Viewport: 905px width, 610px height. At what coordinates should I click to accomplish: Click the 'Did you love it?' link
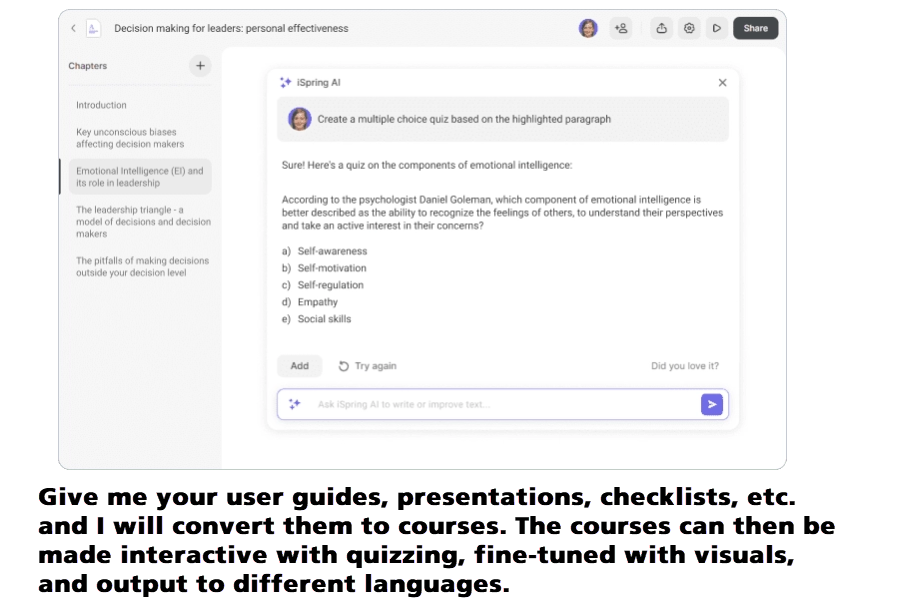(x=685, y=366)
